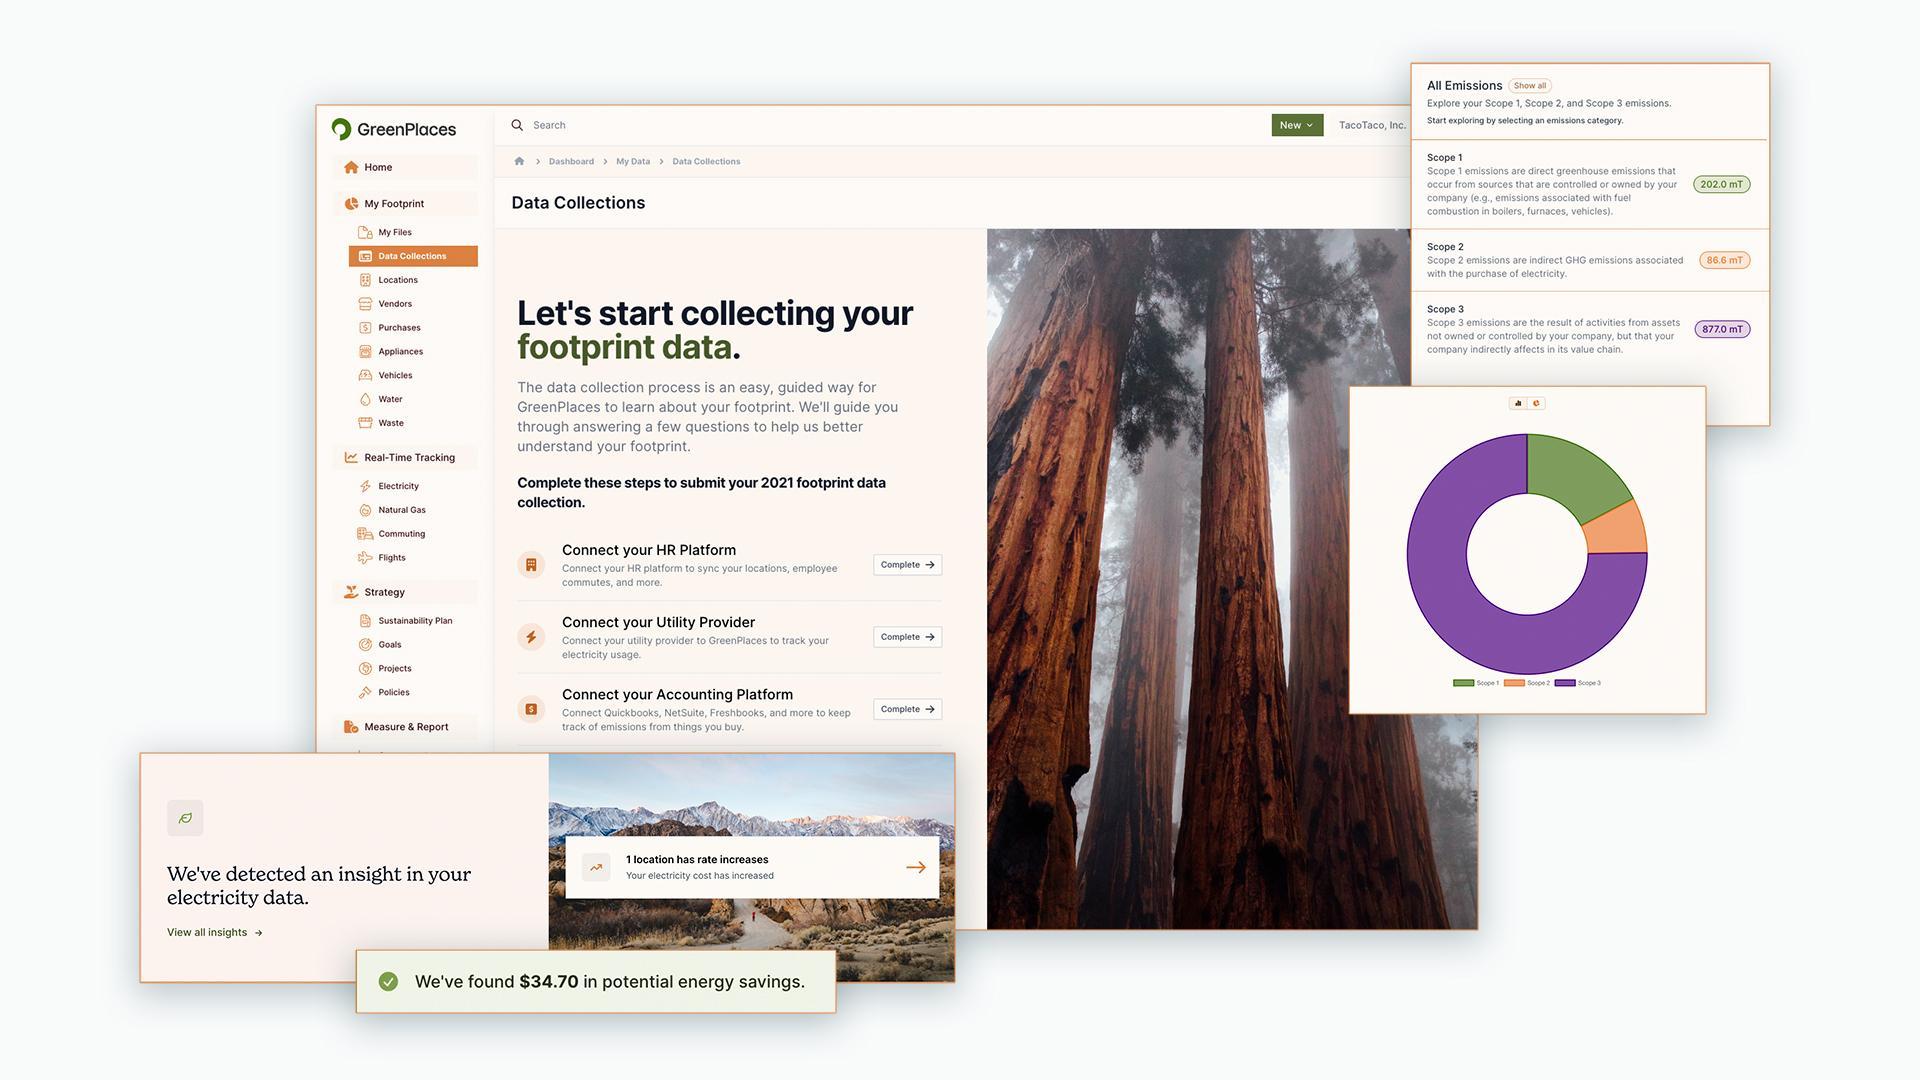Open Vendors in the sidebar
Viewport: 1920px width, 1080px height.
point(395,304)
